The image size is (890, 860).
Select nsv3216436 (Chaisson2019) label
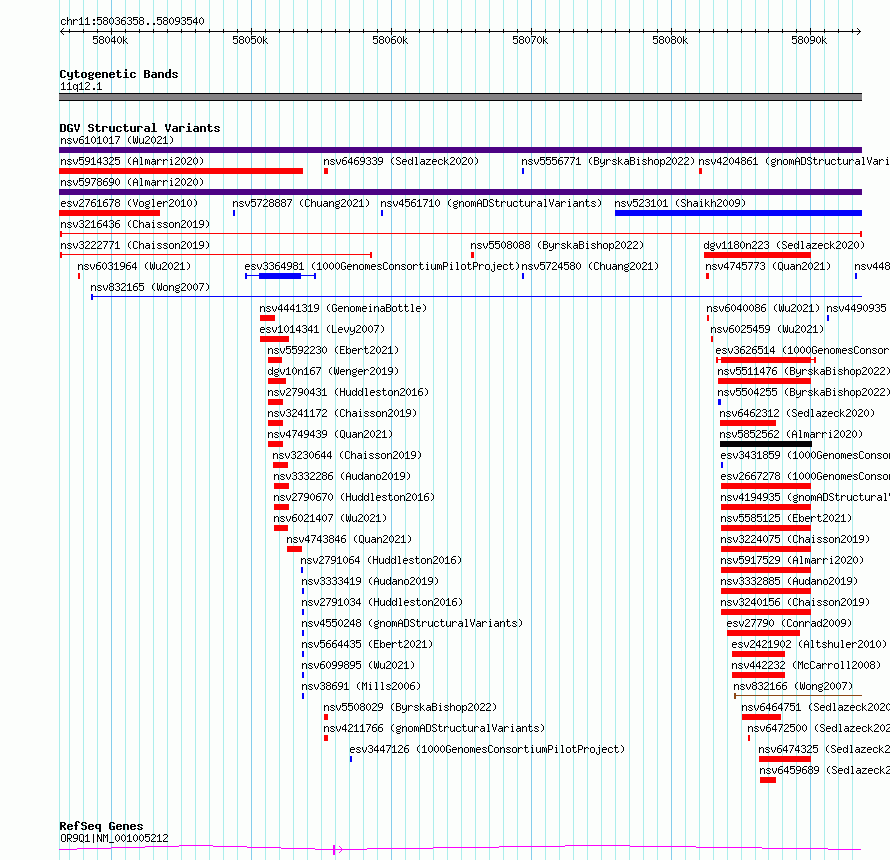[135, 224]
